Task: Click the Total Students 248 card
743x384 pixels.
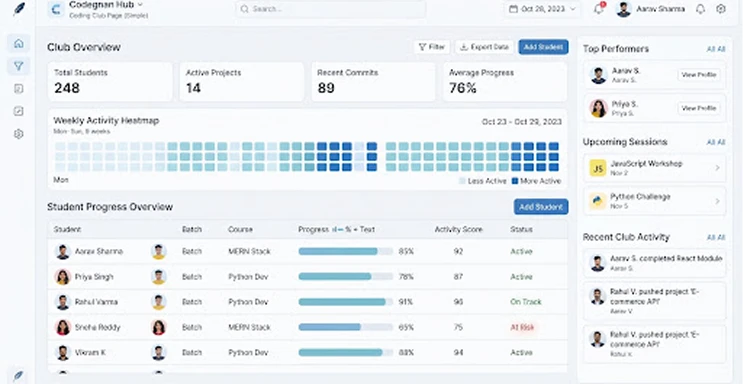Action: coord(110,82)
